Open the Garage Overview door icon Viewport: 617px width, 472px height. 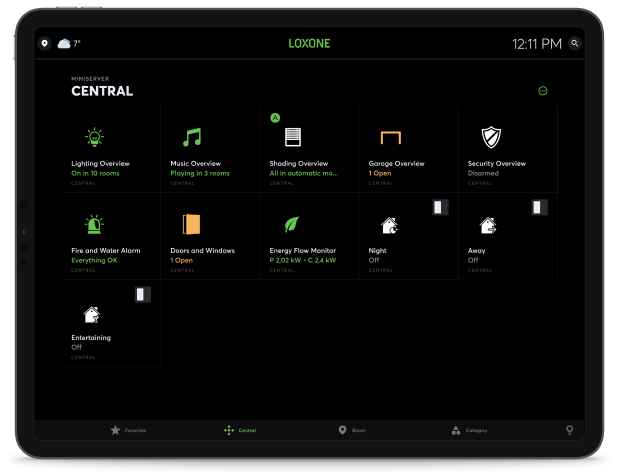[x=390, y=137]
